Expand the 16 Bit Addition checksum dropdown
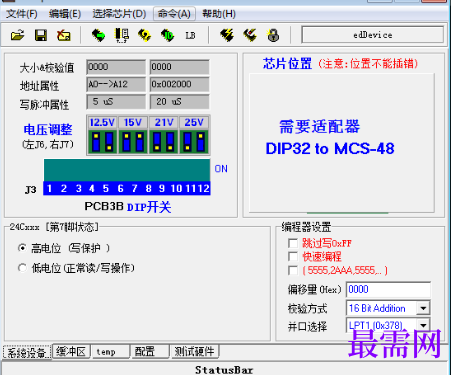Screen dimensions: 460x375 click(423, 308)
